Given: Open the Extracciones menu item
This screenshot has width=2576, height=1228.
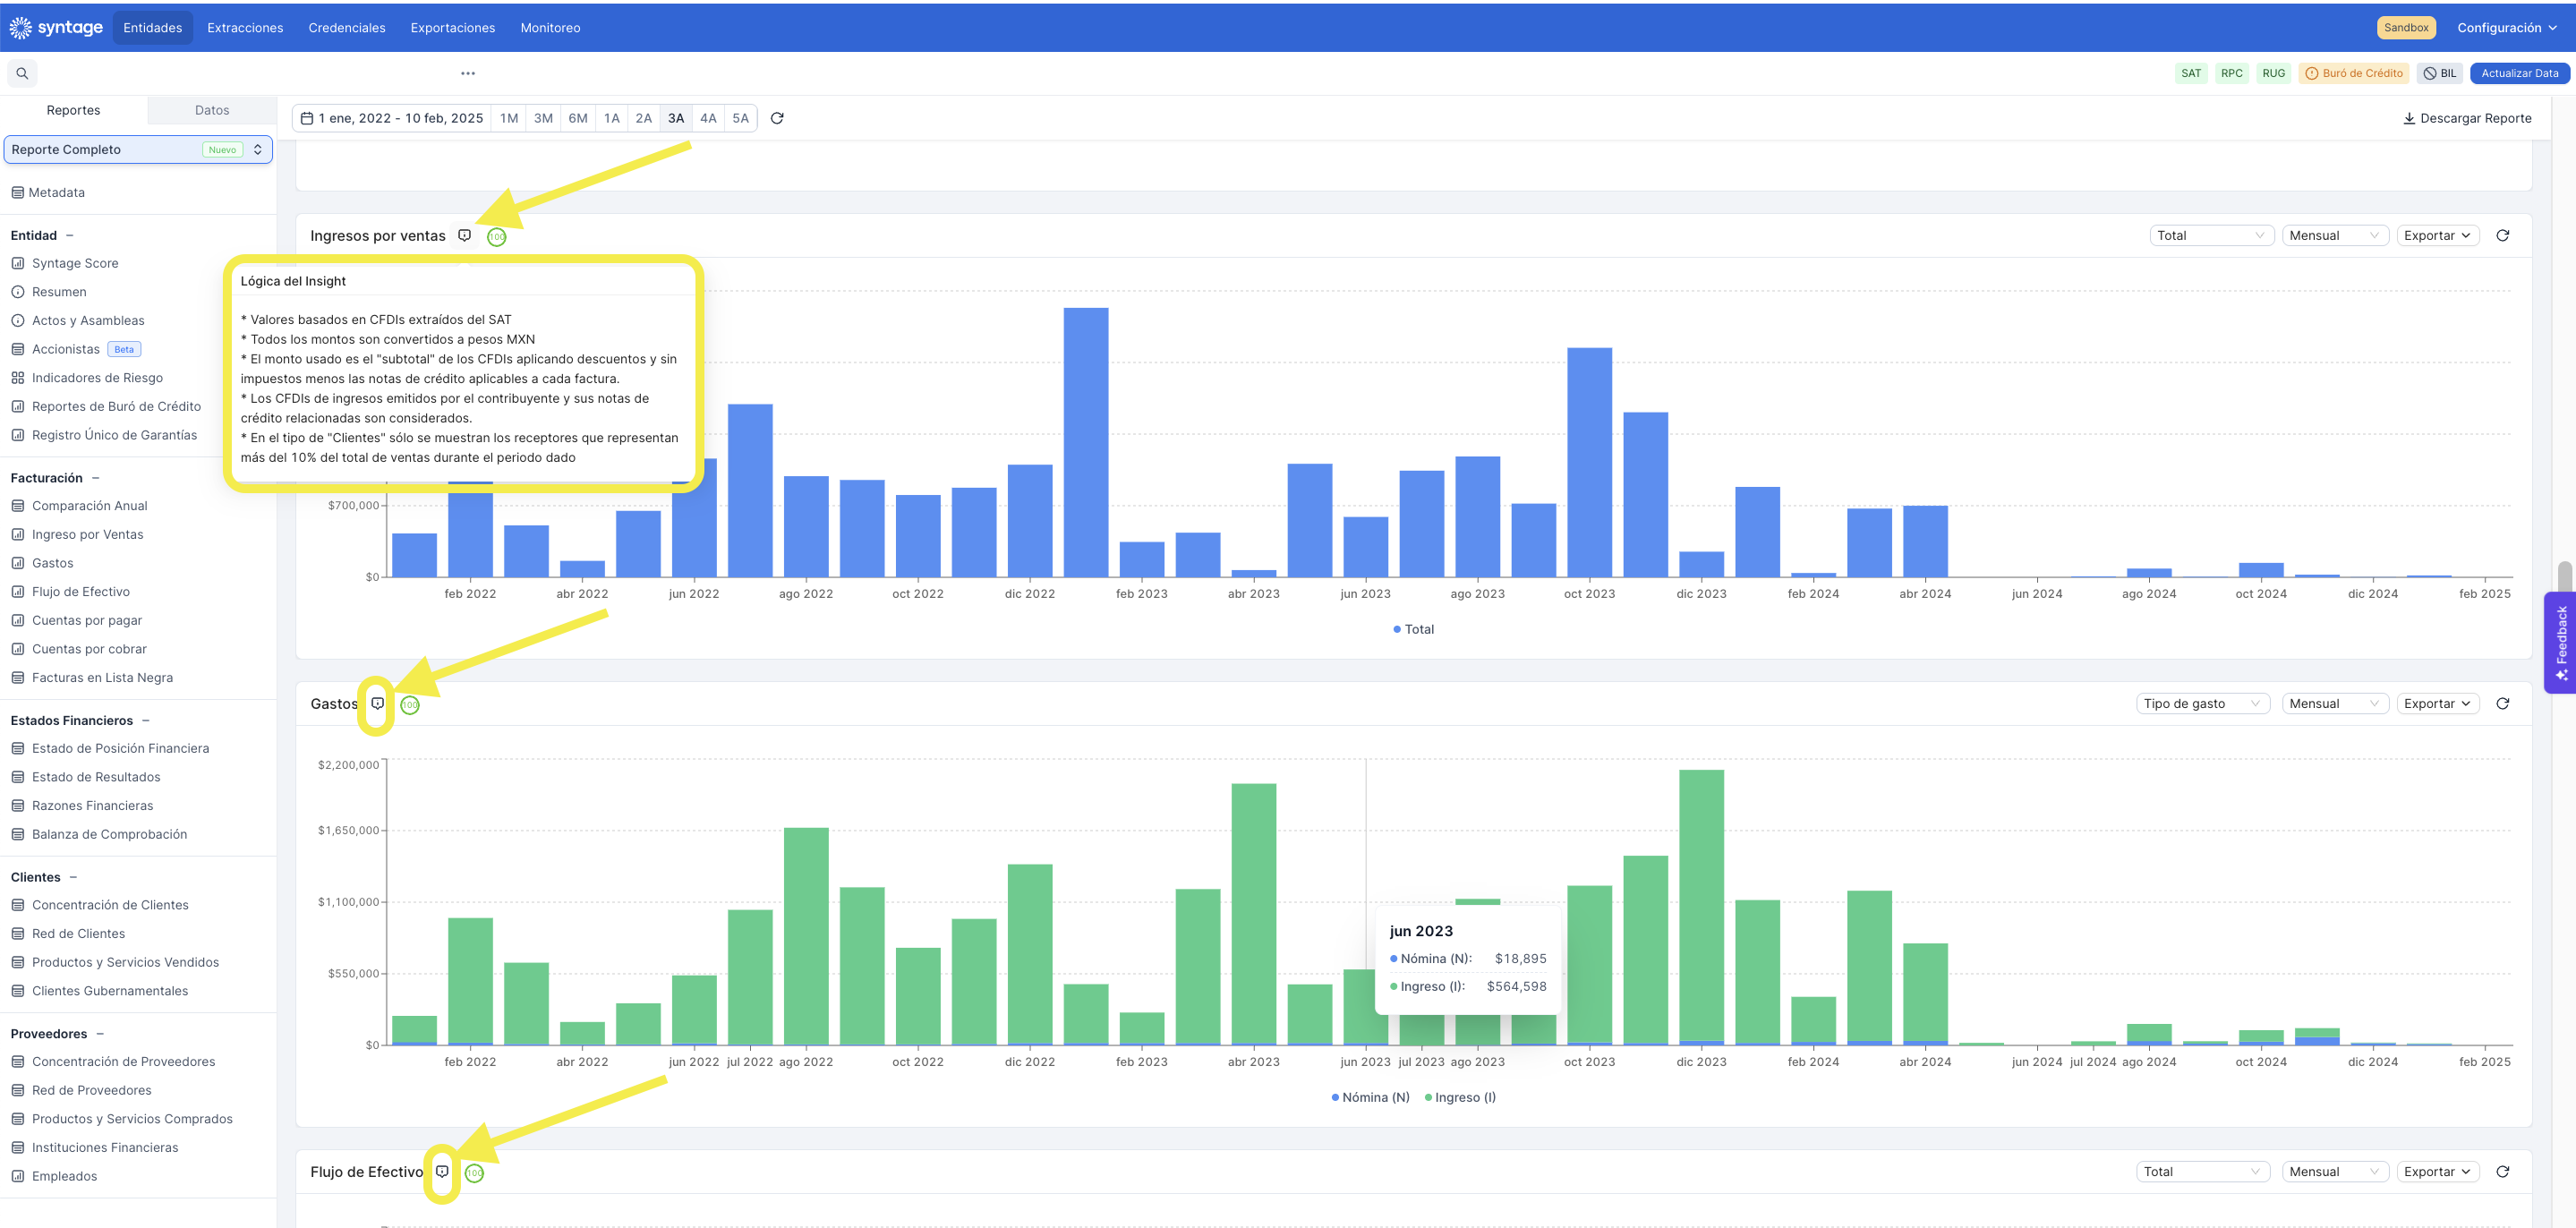Looking at the screenshot, I should click(245, 27).
